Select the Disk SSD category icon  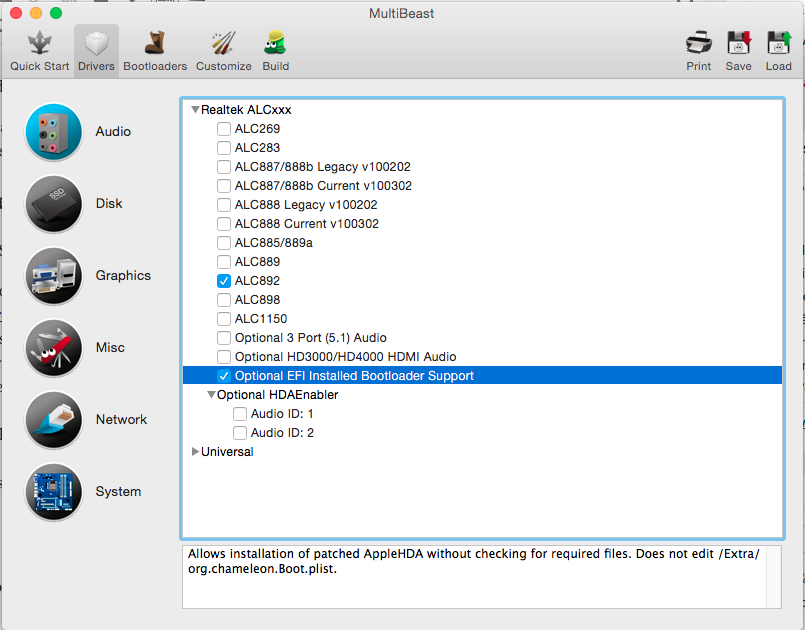(x=53, y=204)
